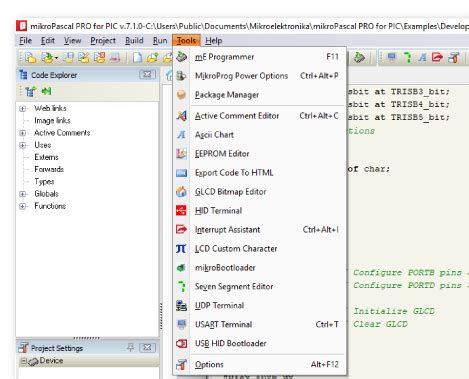The width and height of the screenshot is (469, 379).
Task: Click Project Settings panel title icon
Action: pos(23,348)
